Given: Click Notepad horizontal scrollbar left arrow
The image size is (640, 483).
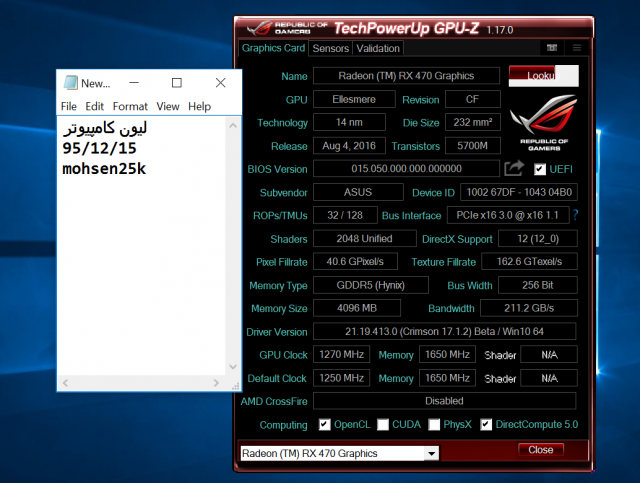Looking at the screenshot, I should 65,383.
